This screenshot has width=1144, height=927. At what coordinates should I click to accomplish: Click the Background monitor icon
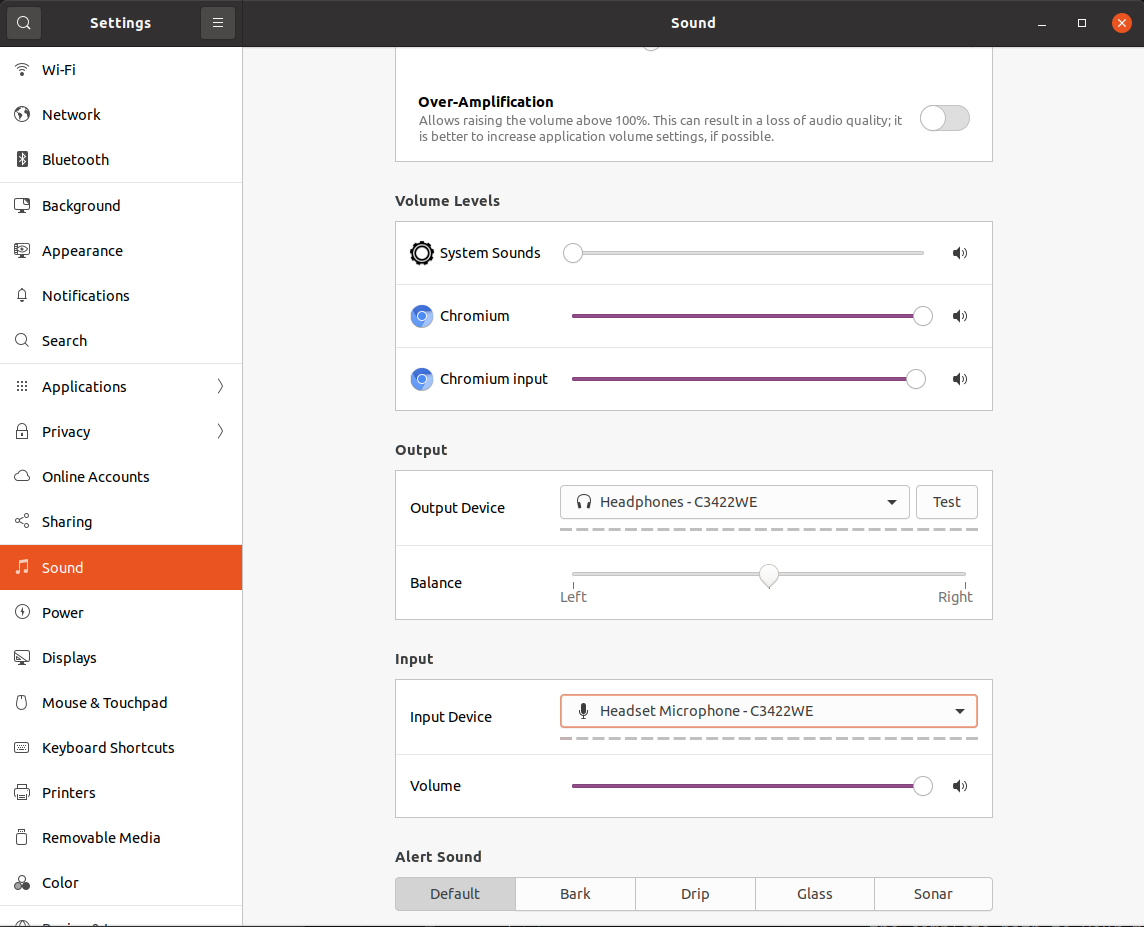[x=22, y=206]
